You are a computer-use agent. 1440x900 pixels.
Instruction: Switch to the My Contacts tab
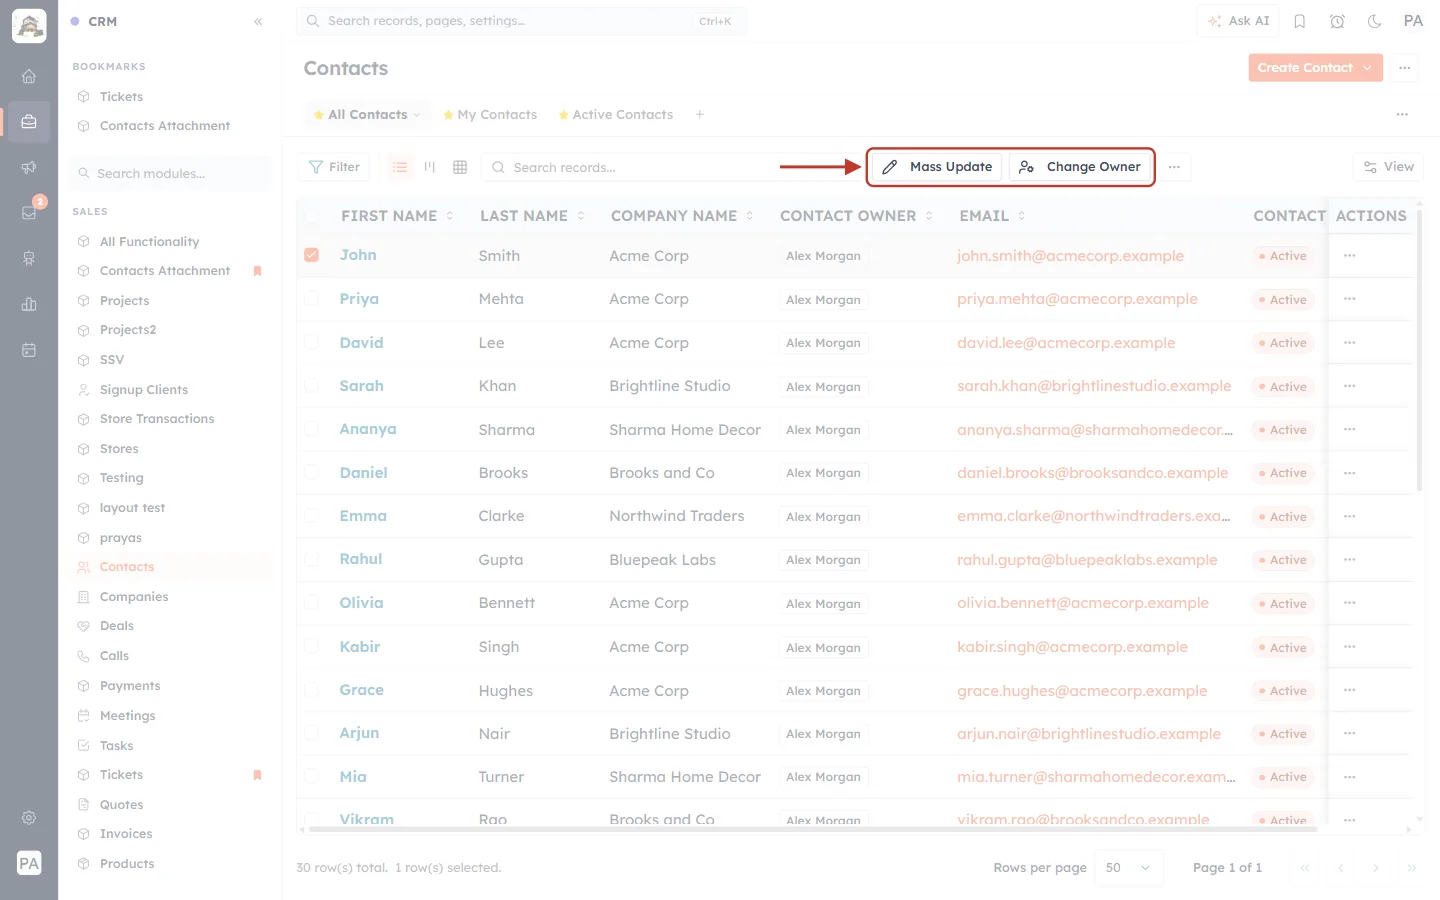pyautogui.click(x=490, y=115)
